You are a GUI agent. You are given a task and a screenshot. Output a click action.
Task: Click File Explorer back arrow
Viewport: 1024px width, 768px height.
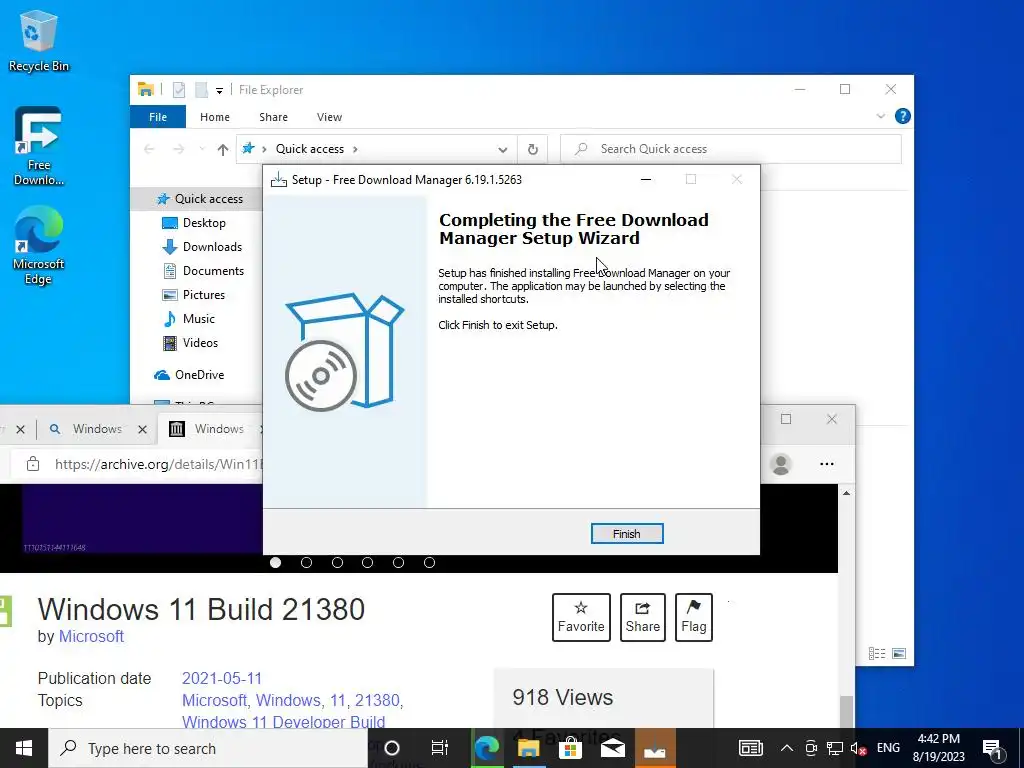coord(149,150)
